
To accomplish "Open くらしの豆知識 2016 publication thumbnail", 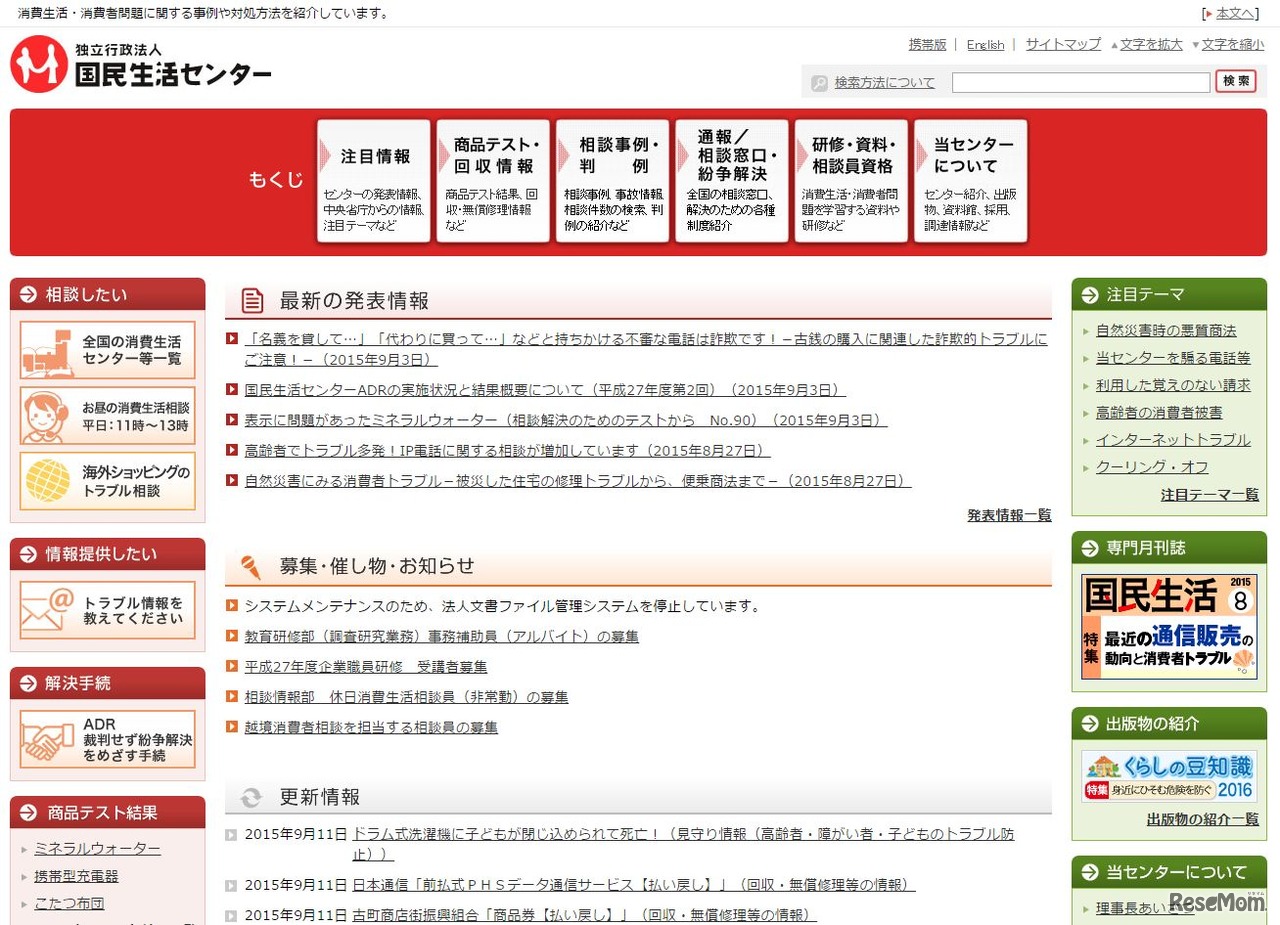I will (x=1168, y=777).
